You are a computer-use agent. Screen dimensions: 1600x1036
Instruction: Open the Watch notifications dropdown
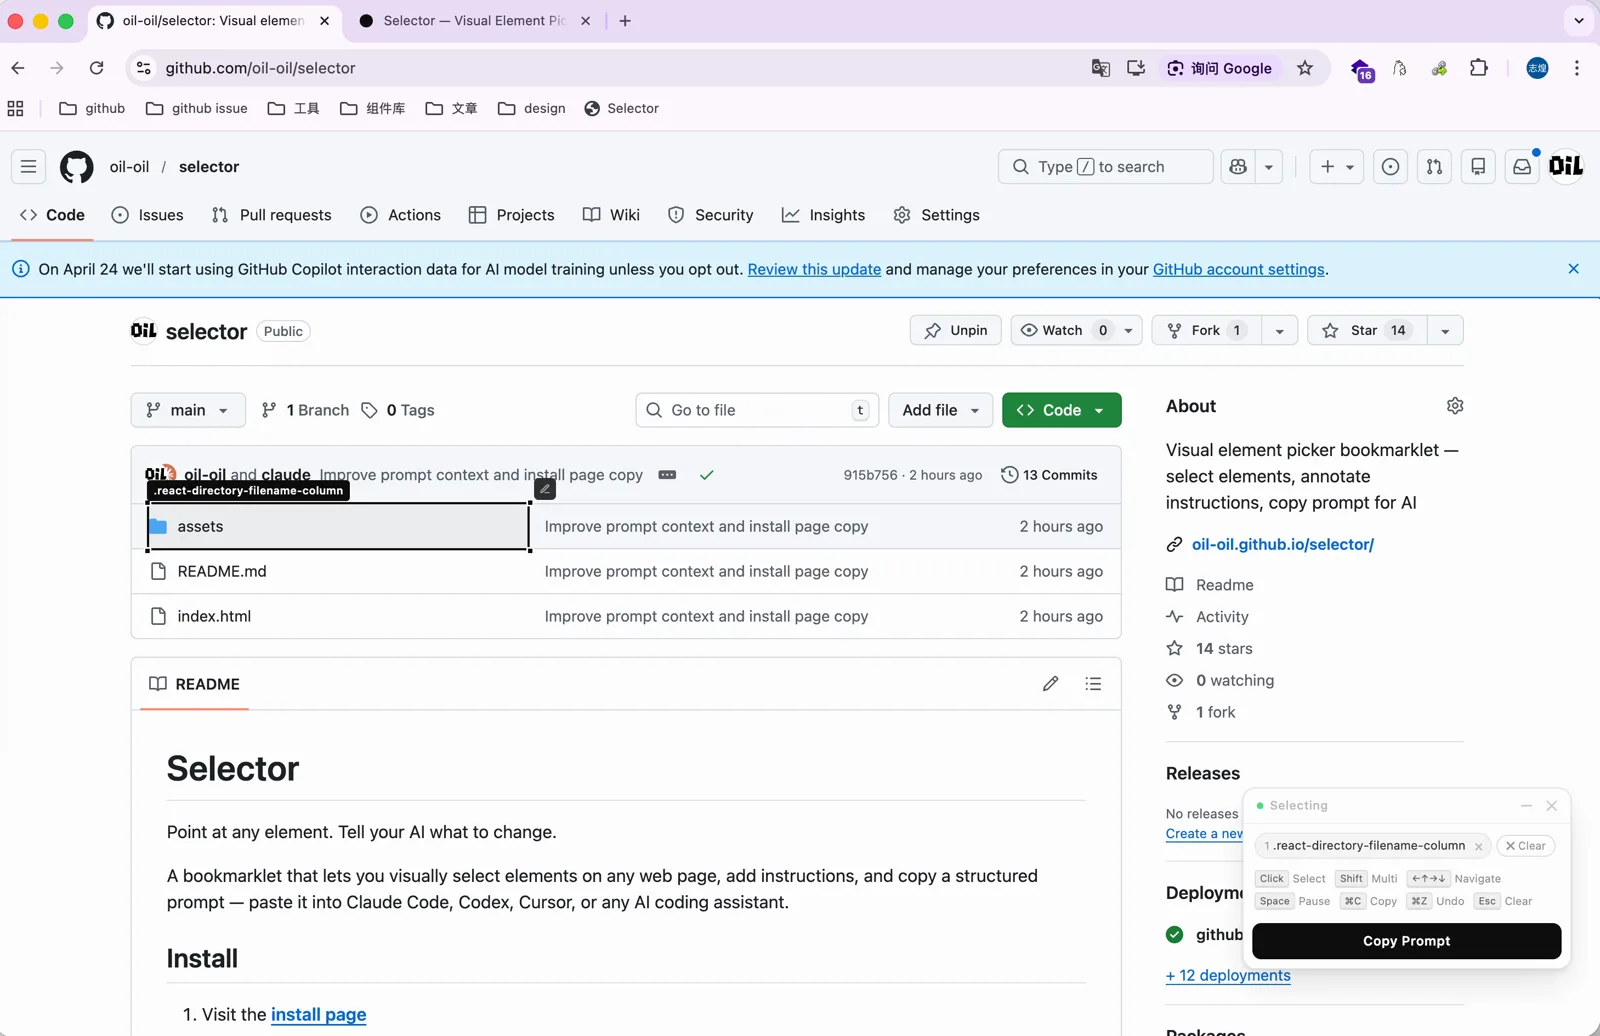1076,331
